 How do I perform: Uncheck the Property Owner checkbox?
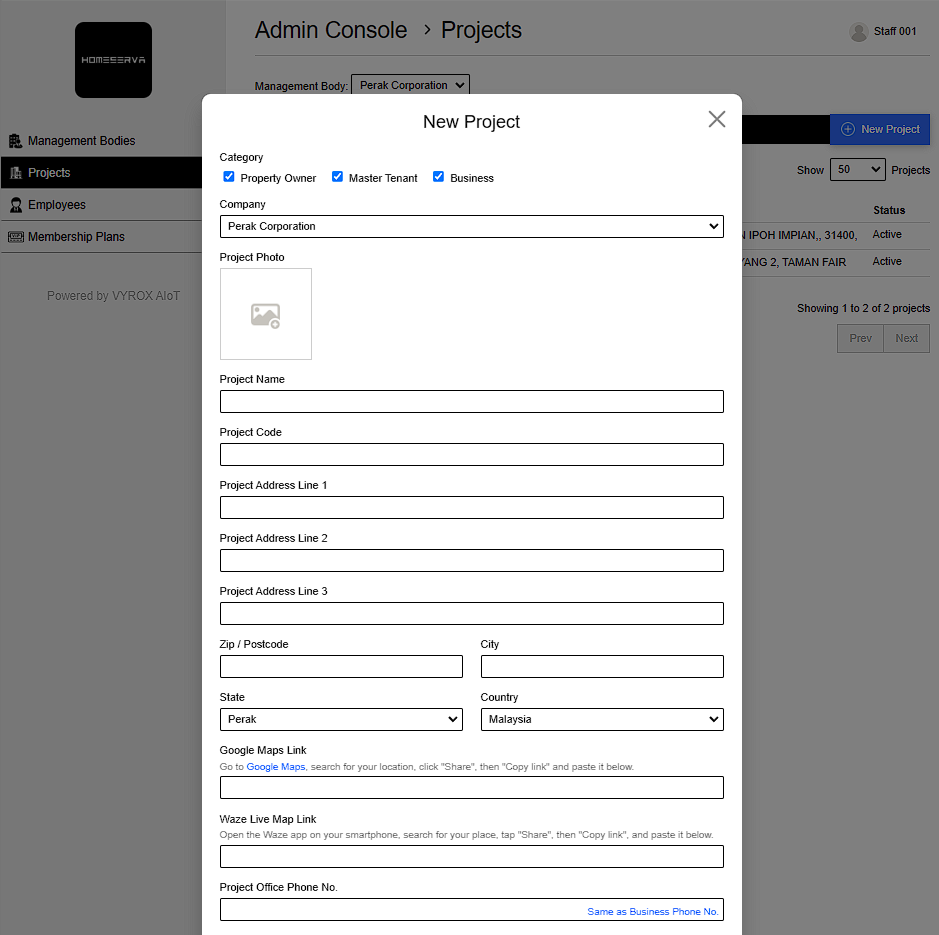pos(229,177)
